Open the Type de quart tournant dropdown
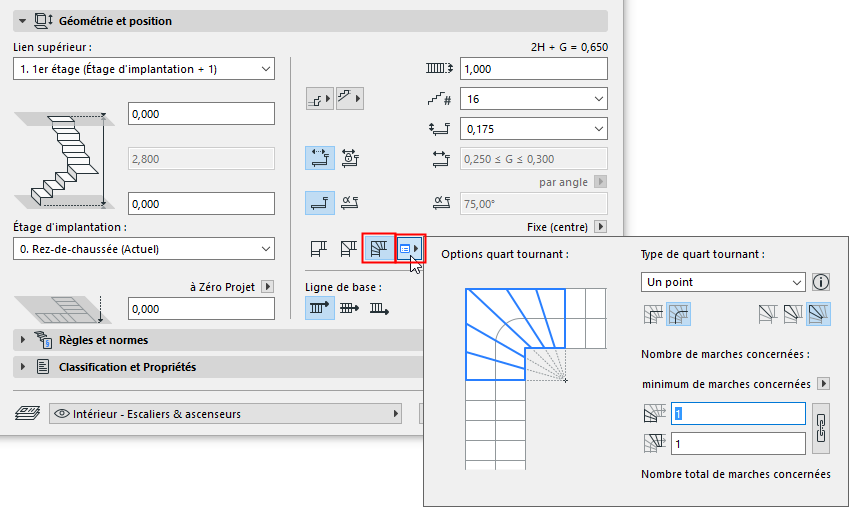This screenshot has height=507, width=849. [x=723, y=282]
